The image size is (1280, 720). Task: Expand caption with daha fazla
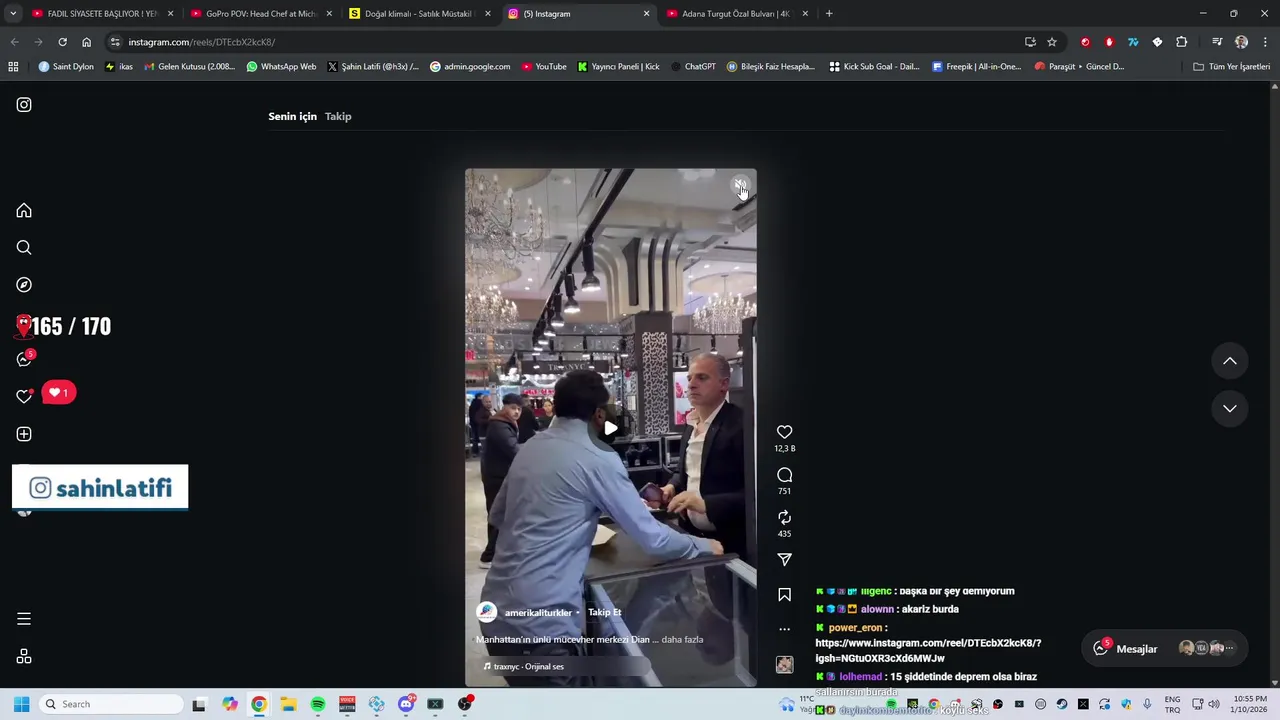(x=682, y=639)
